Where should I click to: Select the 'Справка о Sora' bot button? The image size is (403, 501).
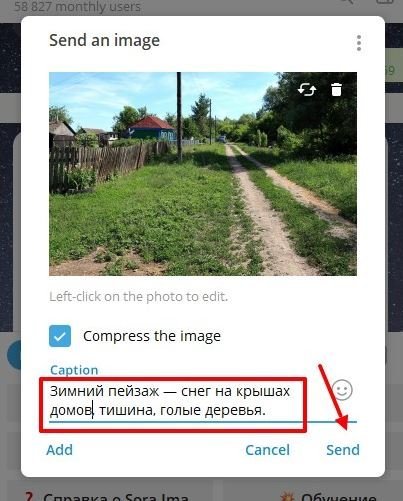tap(110, 495)
